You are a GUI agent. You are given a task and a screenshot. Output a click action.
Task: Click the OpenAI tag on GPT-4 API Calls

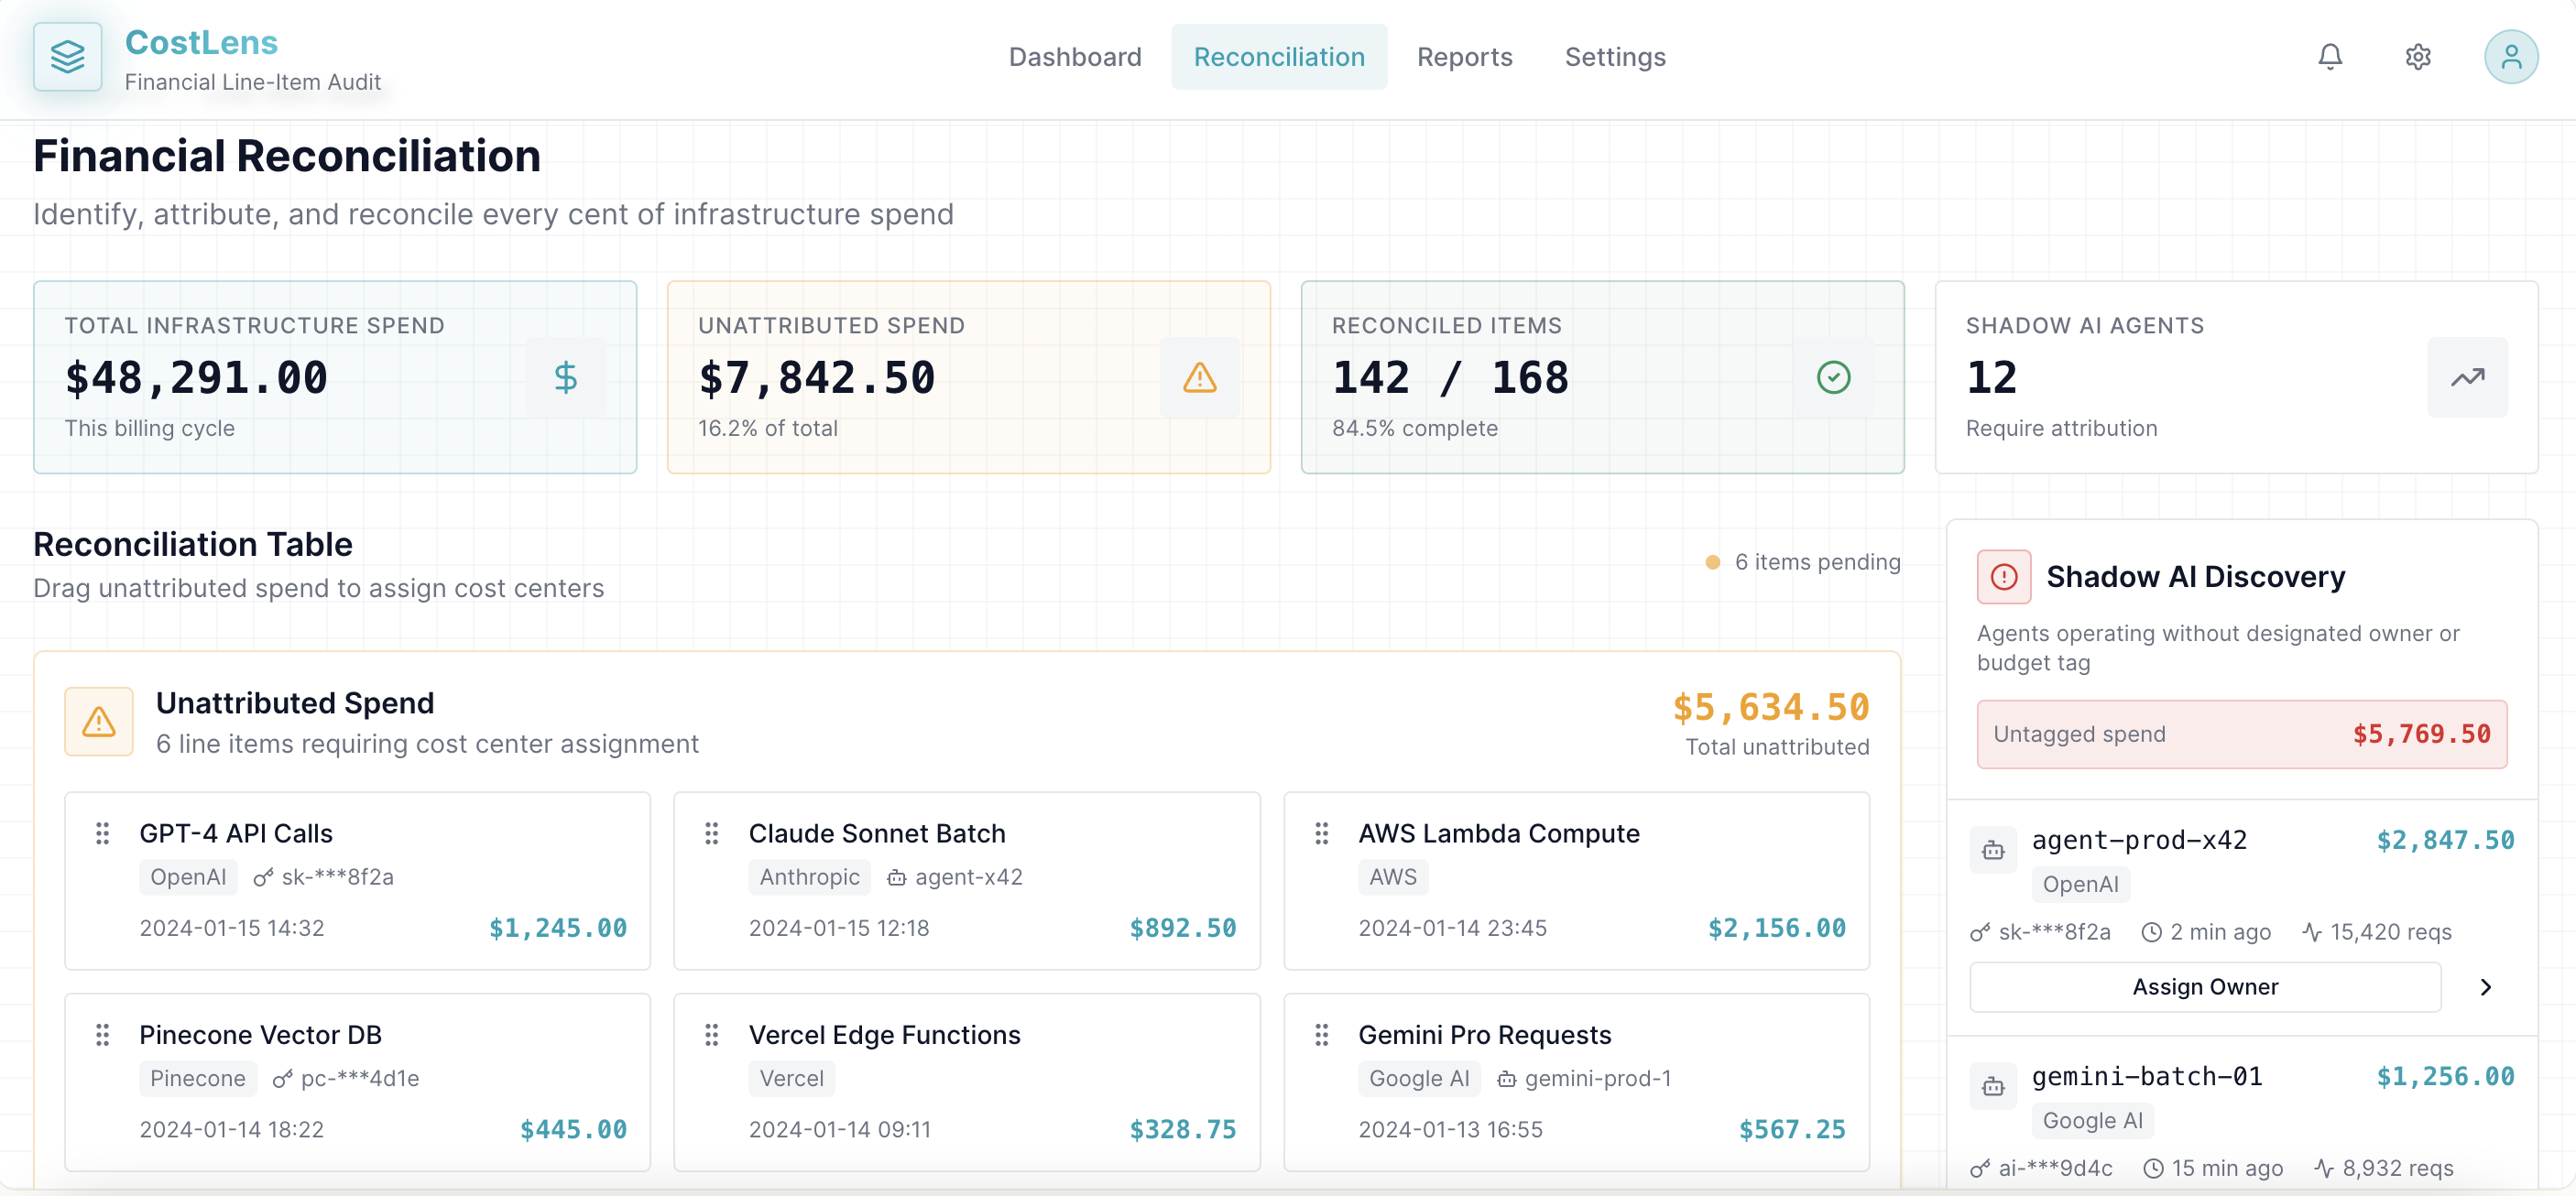(188, 877)
